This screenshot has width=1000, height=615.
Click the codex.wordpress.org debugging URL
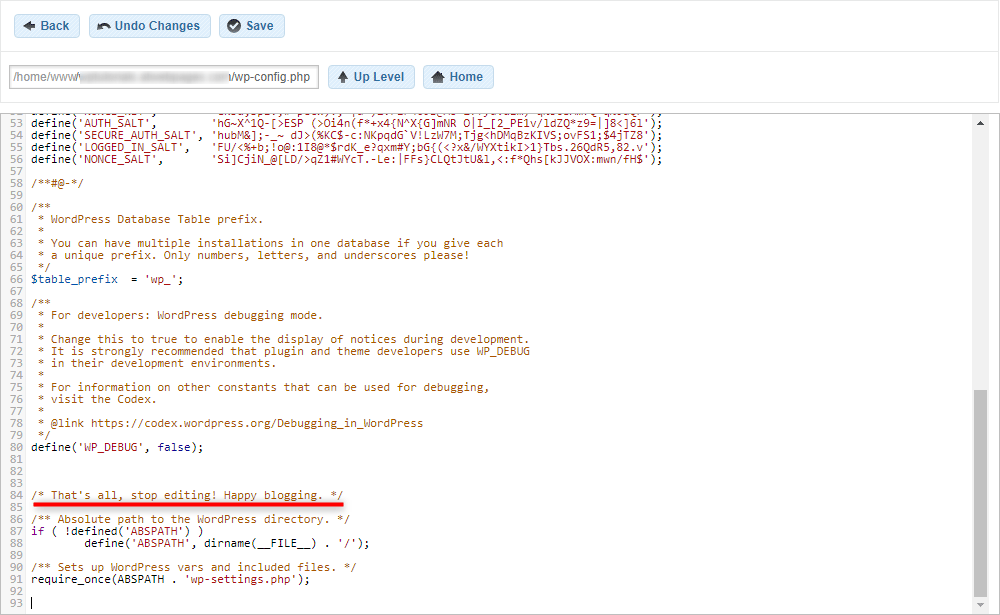coord(257,423)
